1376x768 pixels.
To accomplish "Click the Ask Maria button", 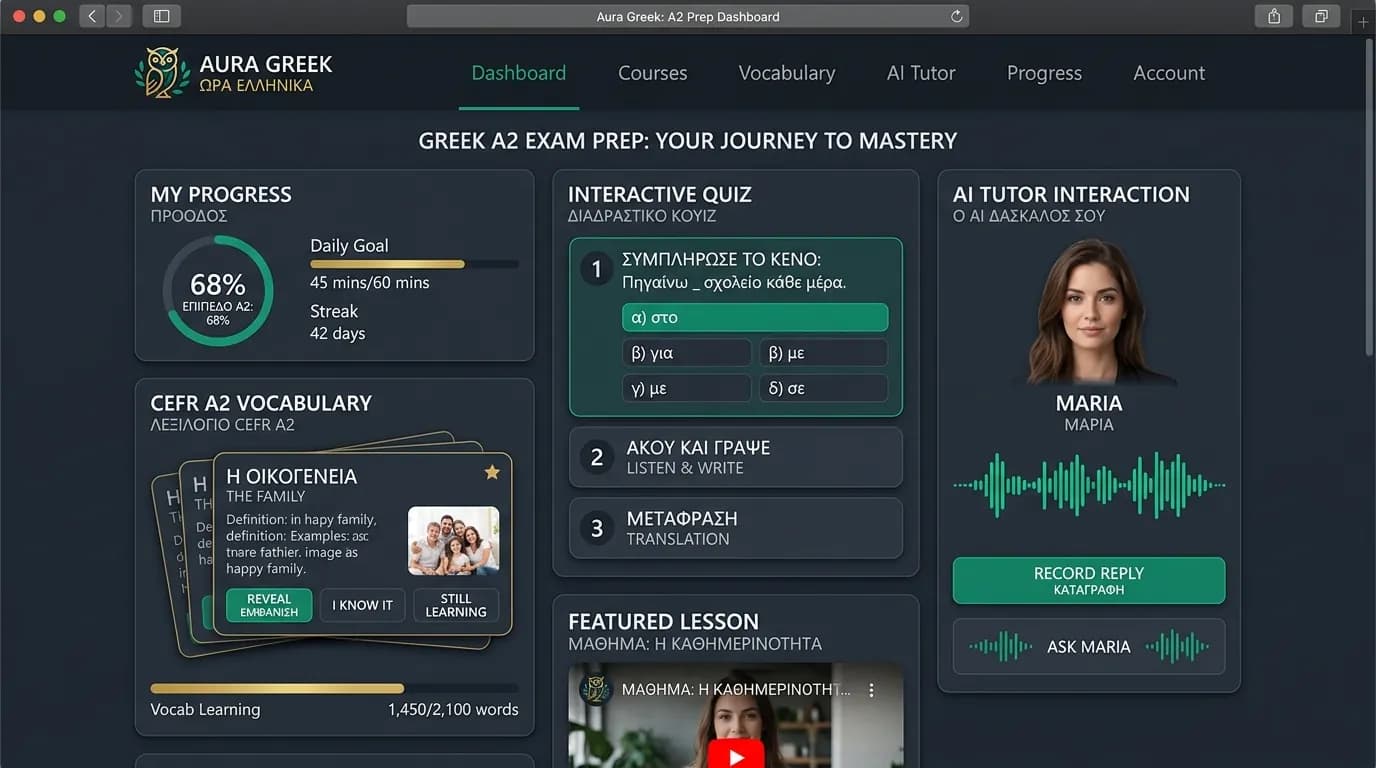I will [1089, 646].
